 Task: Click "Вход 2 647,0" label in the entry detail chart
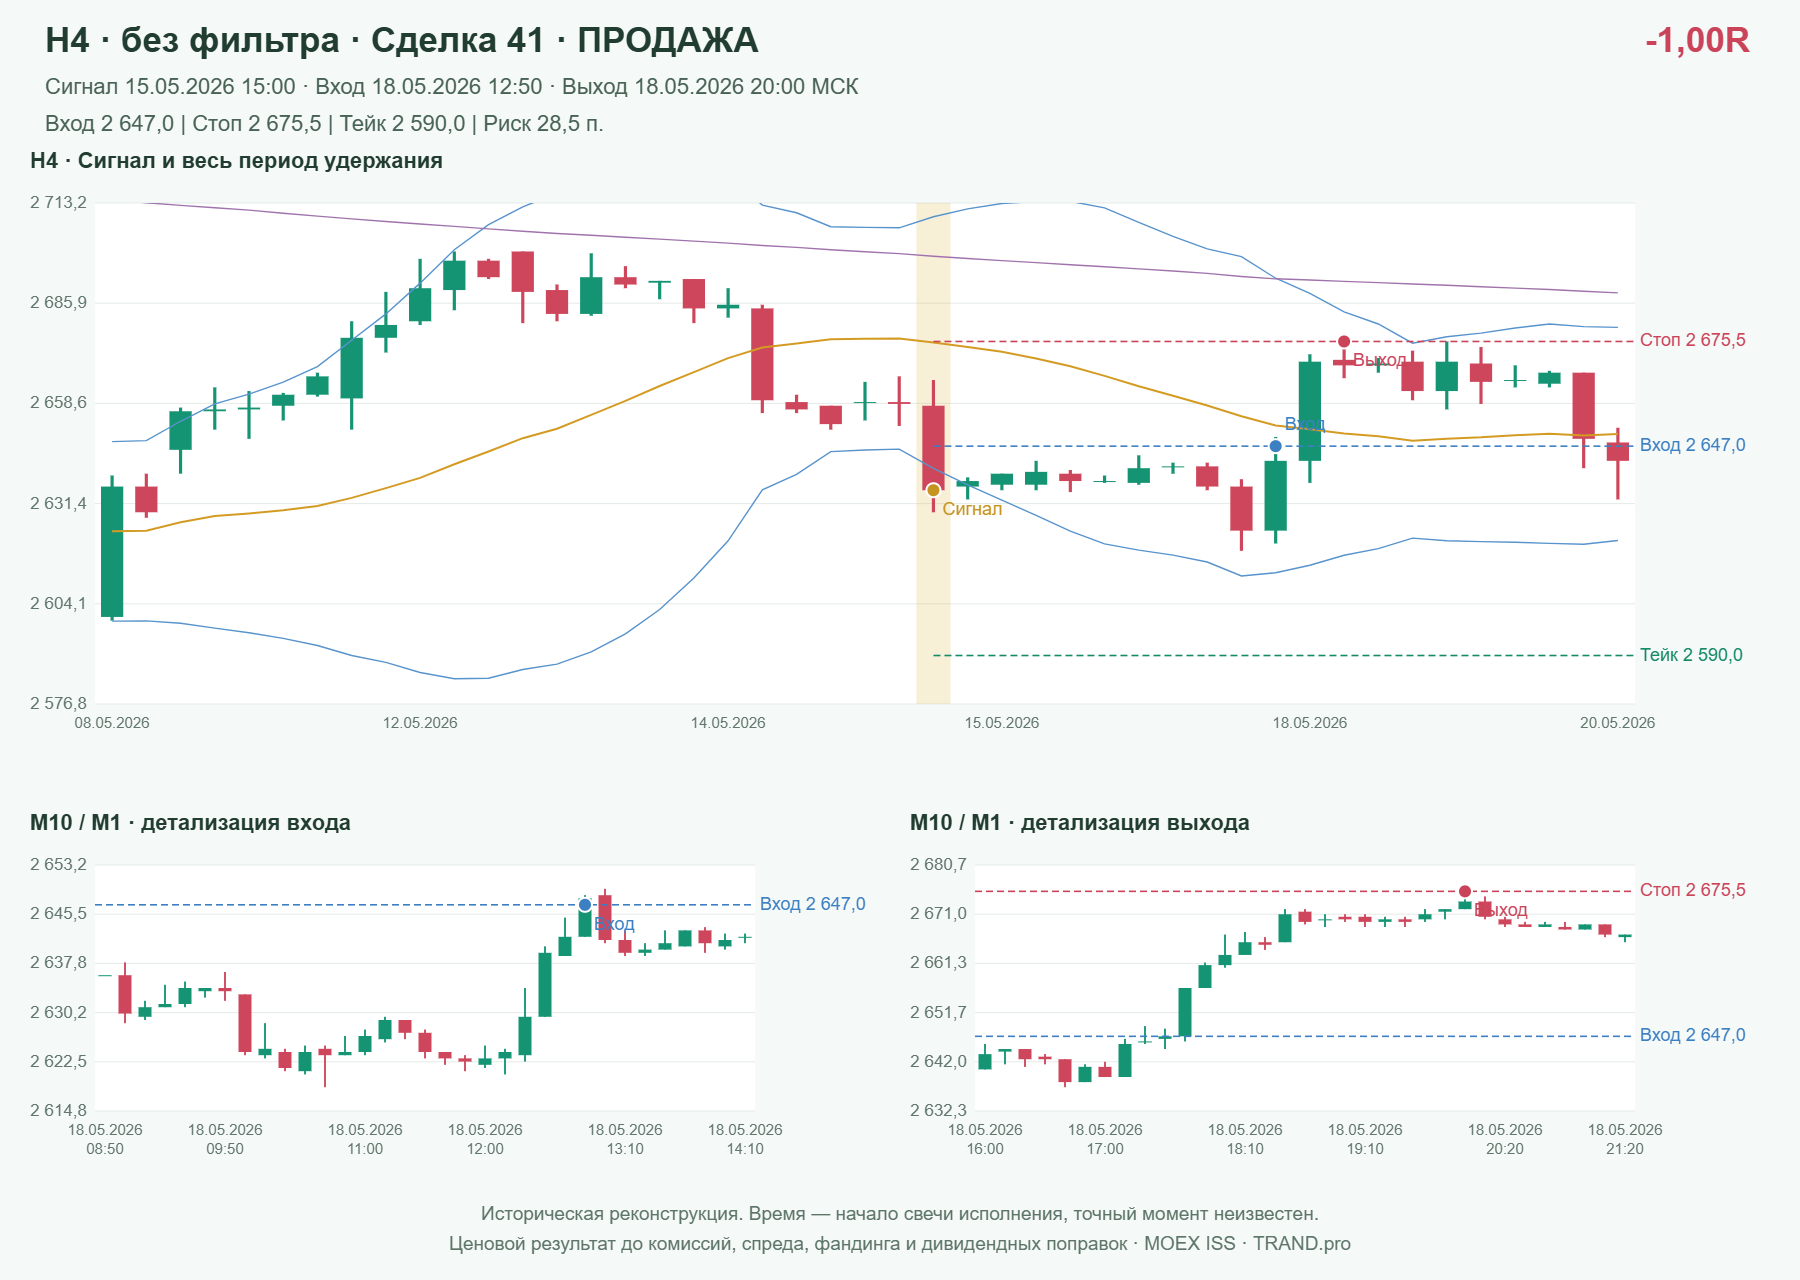coord(813,904)
